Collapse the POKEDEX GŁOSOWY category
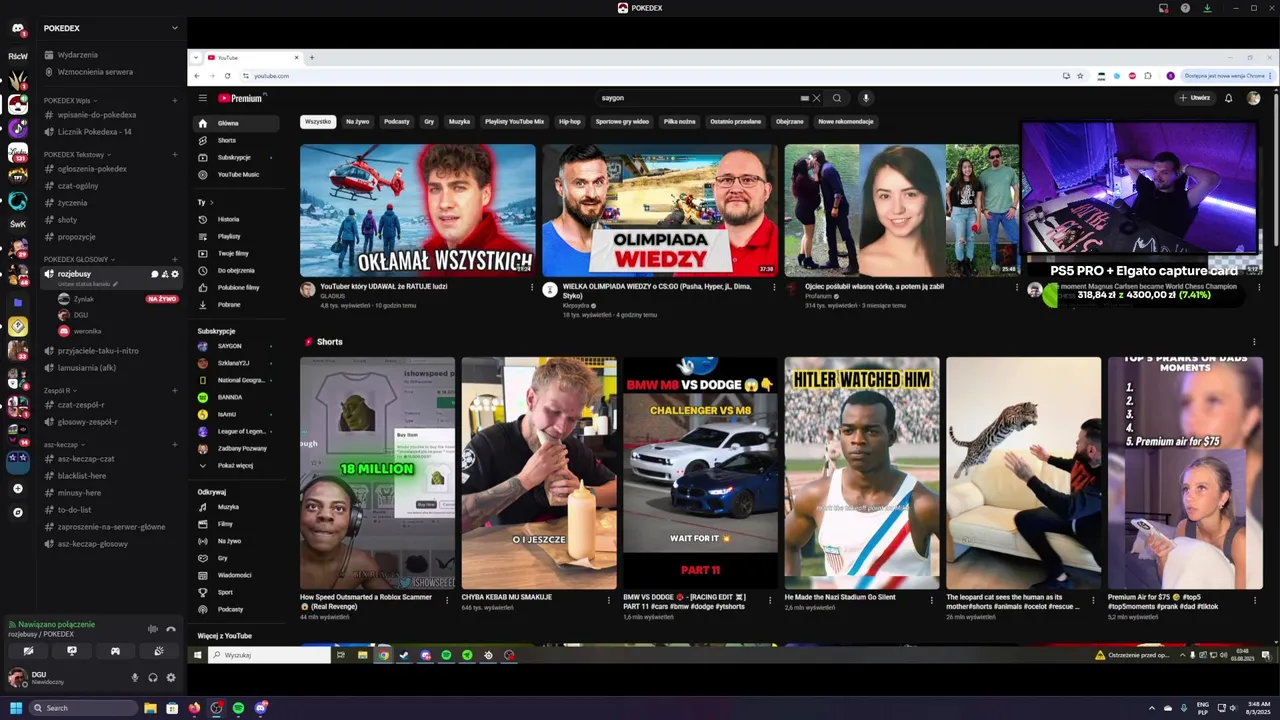The image size is (1280, 720). [79, 259]
